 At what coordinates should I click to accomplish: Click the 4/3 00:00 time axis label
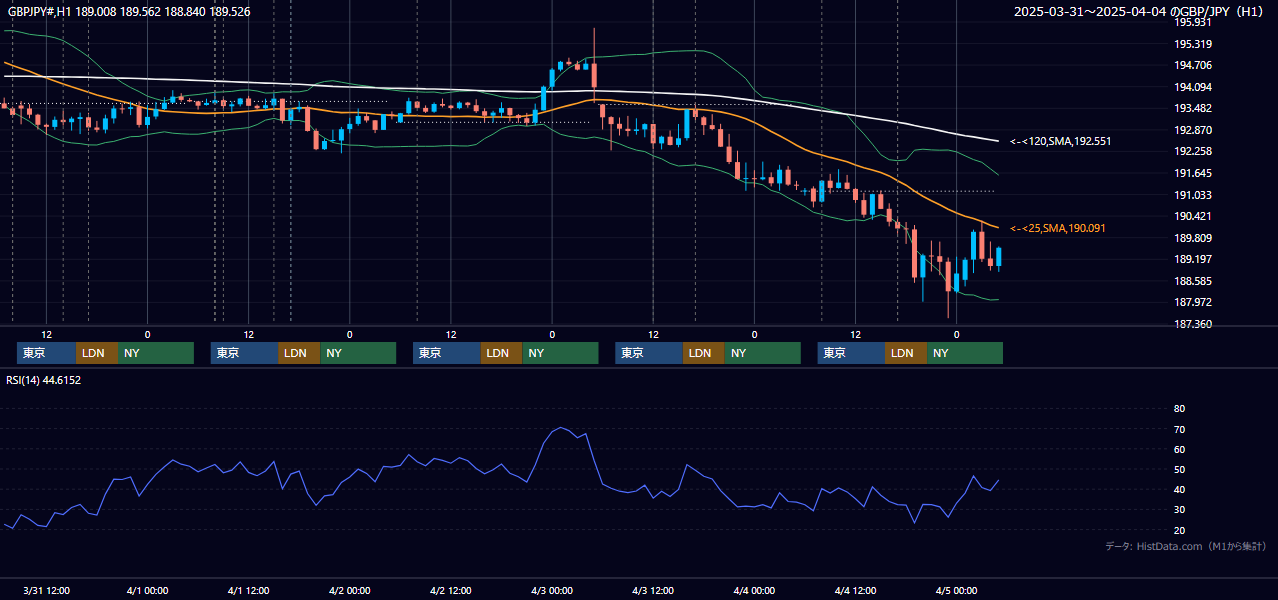pos(552,591)
